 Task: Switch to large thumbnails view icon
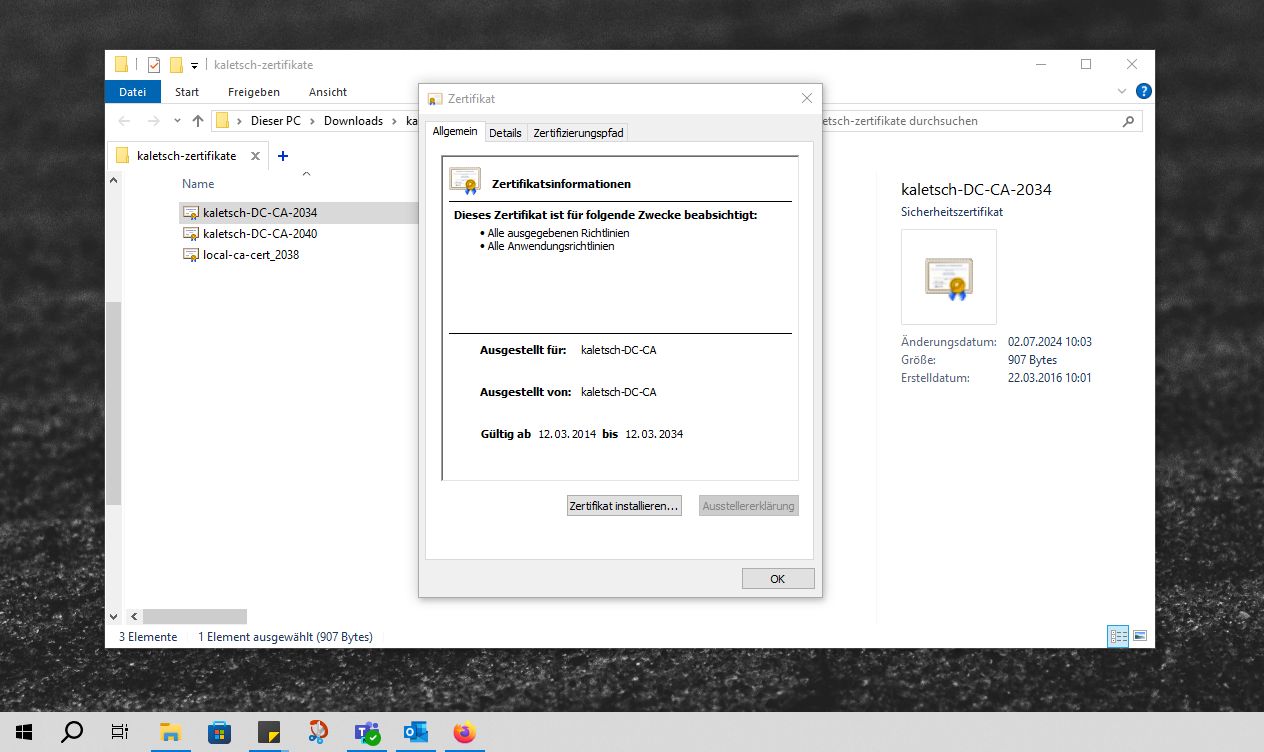1139,636
